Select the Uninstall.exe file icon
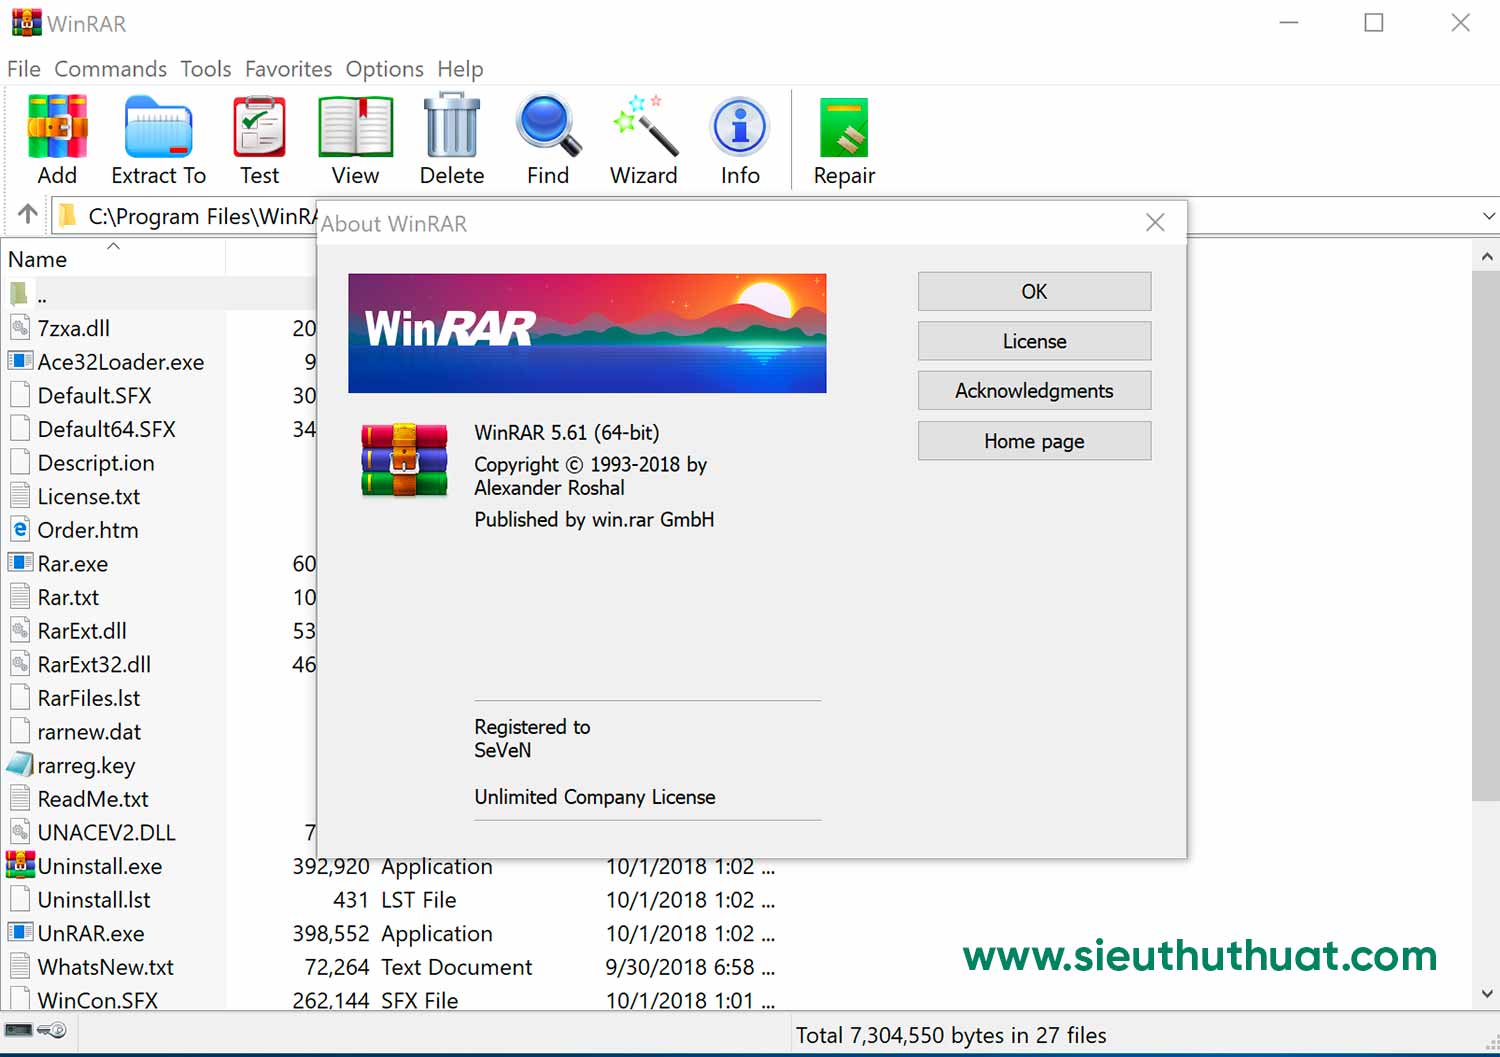Image resolution: width=1500 pixels, height=1057 pixels. [20, 865]
